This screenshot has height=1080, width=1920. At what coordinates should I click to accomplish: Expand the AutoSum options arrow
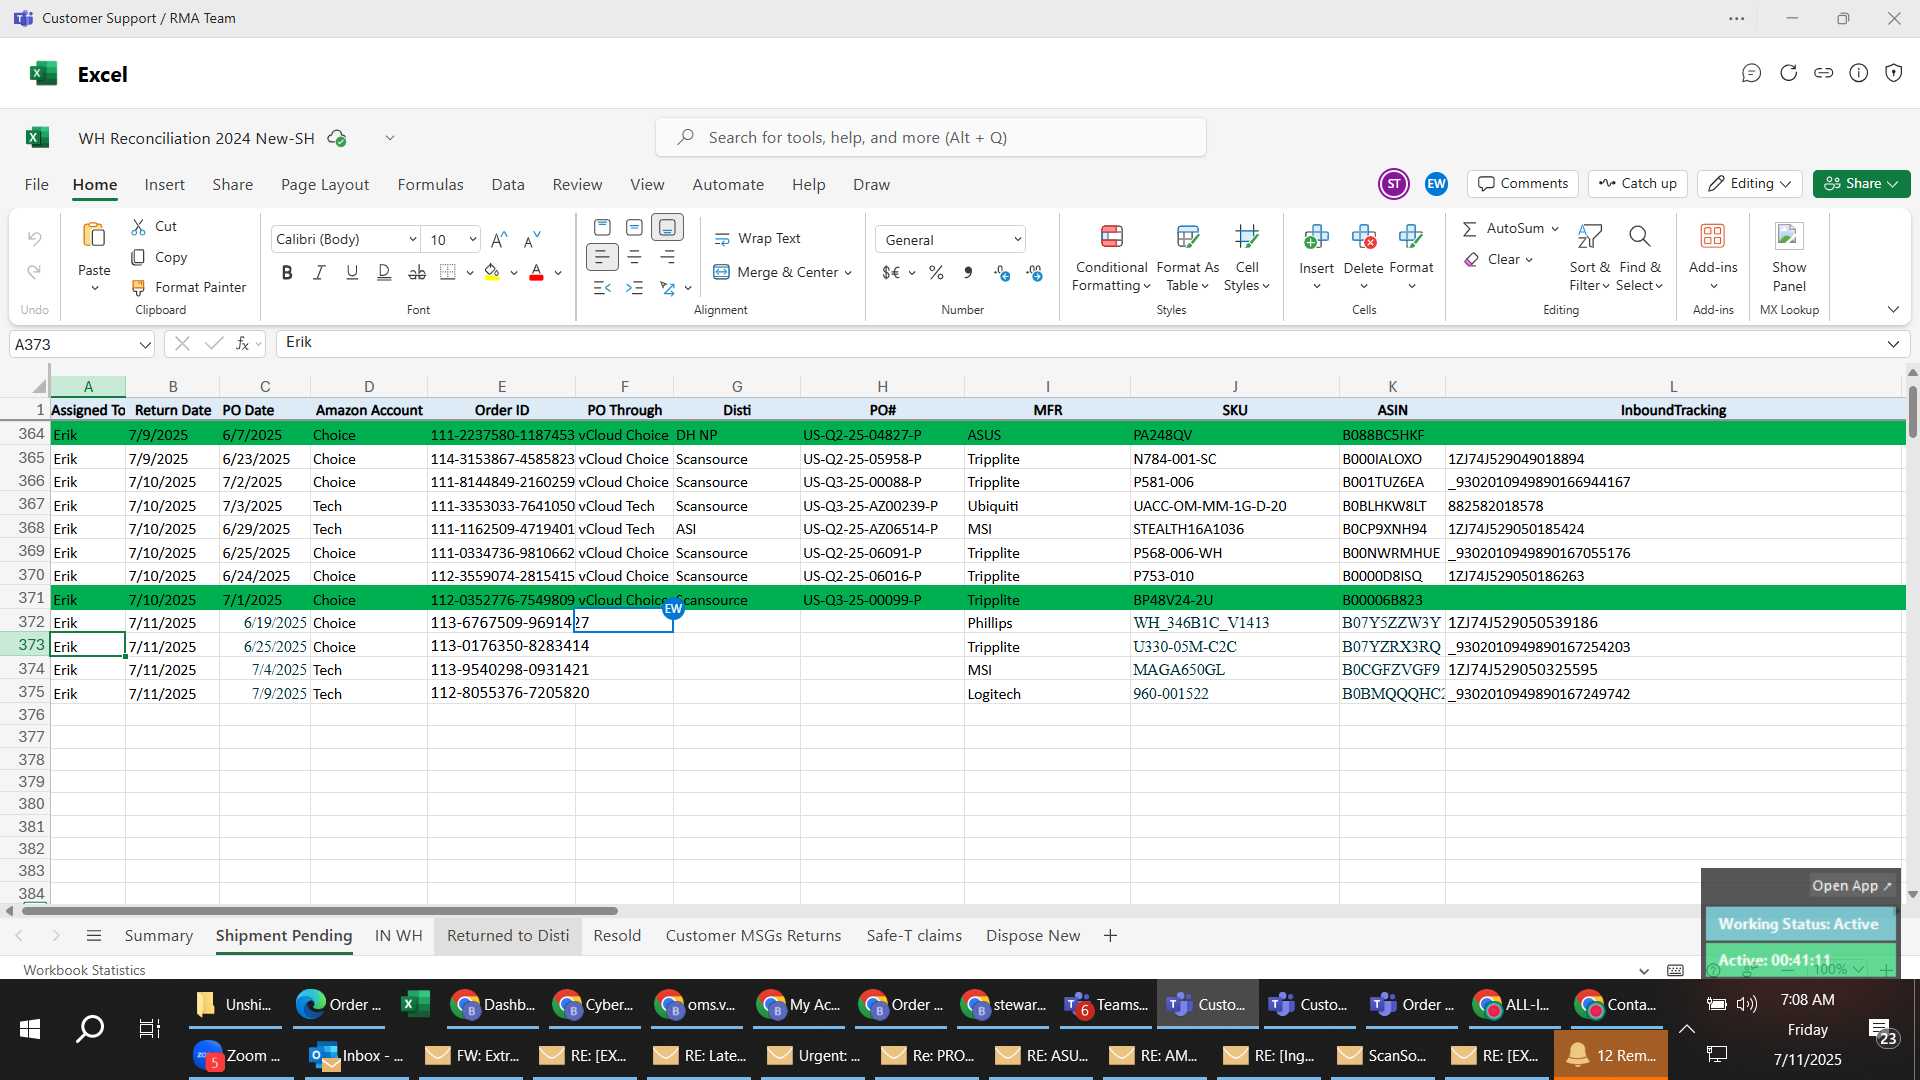pos(1555,229)
